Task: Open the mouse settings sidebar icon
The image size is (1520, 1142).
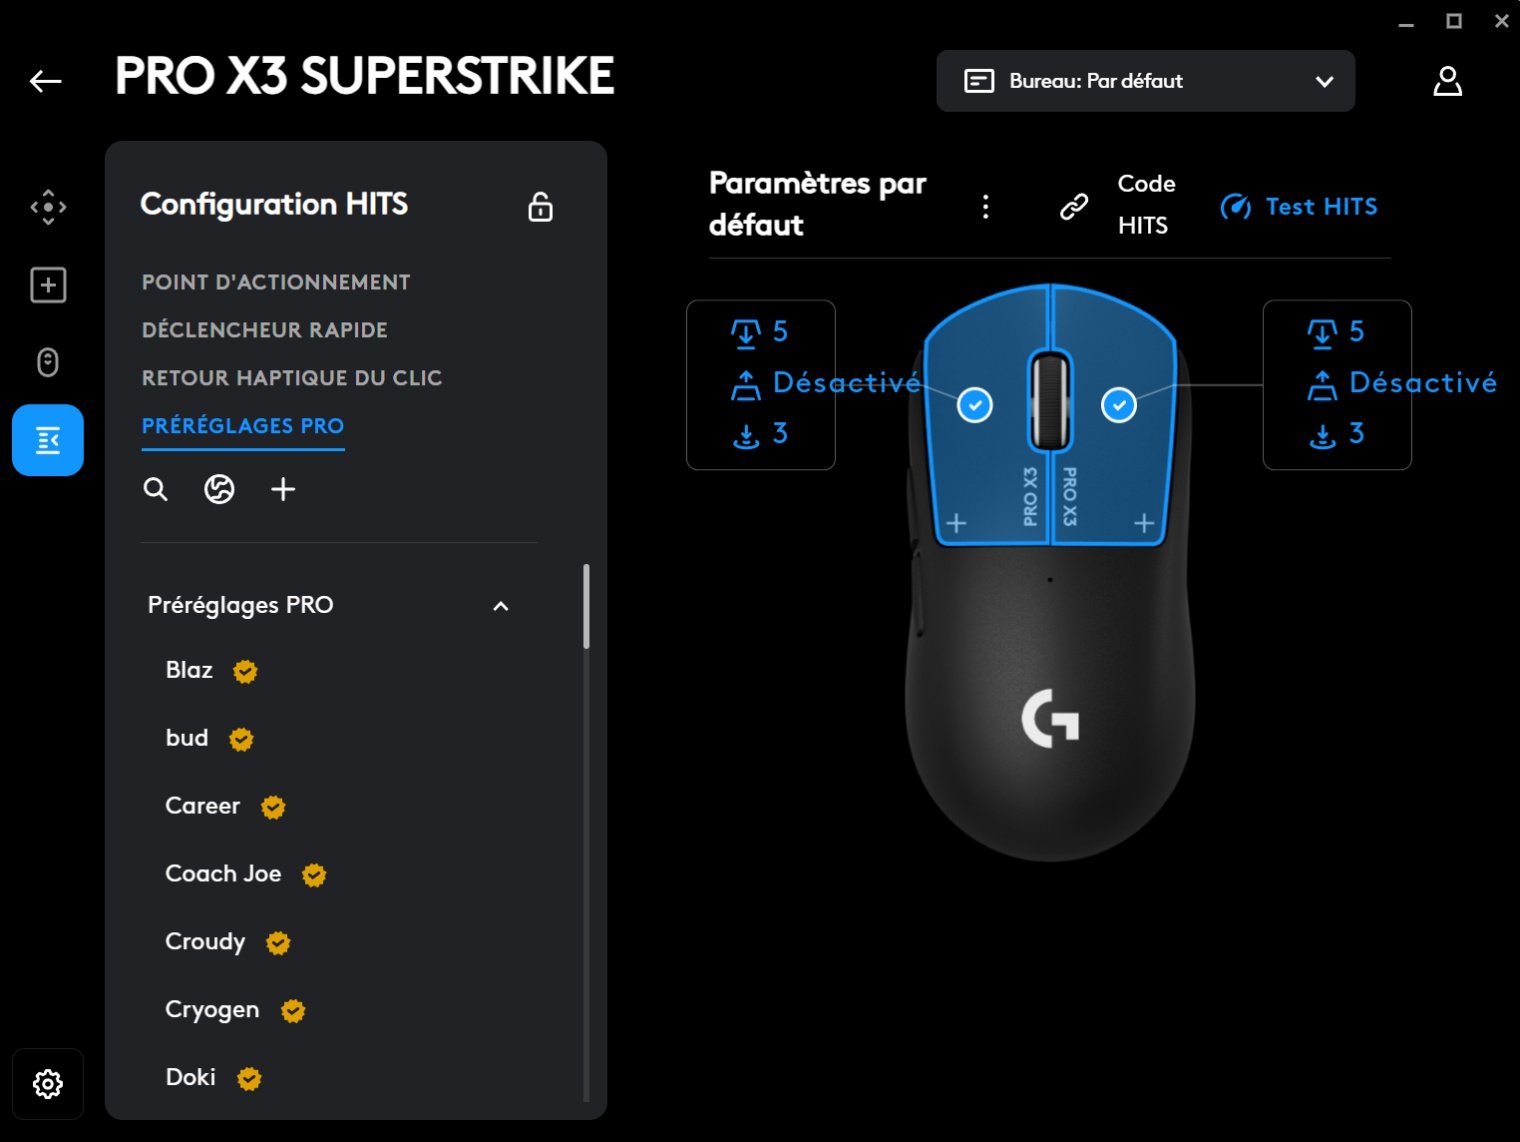Action: click(x=48, y=362)
